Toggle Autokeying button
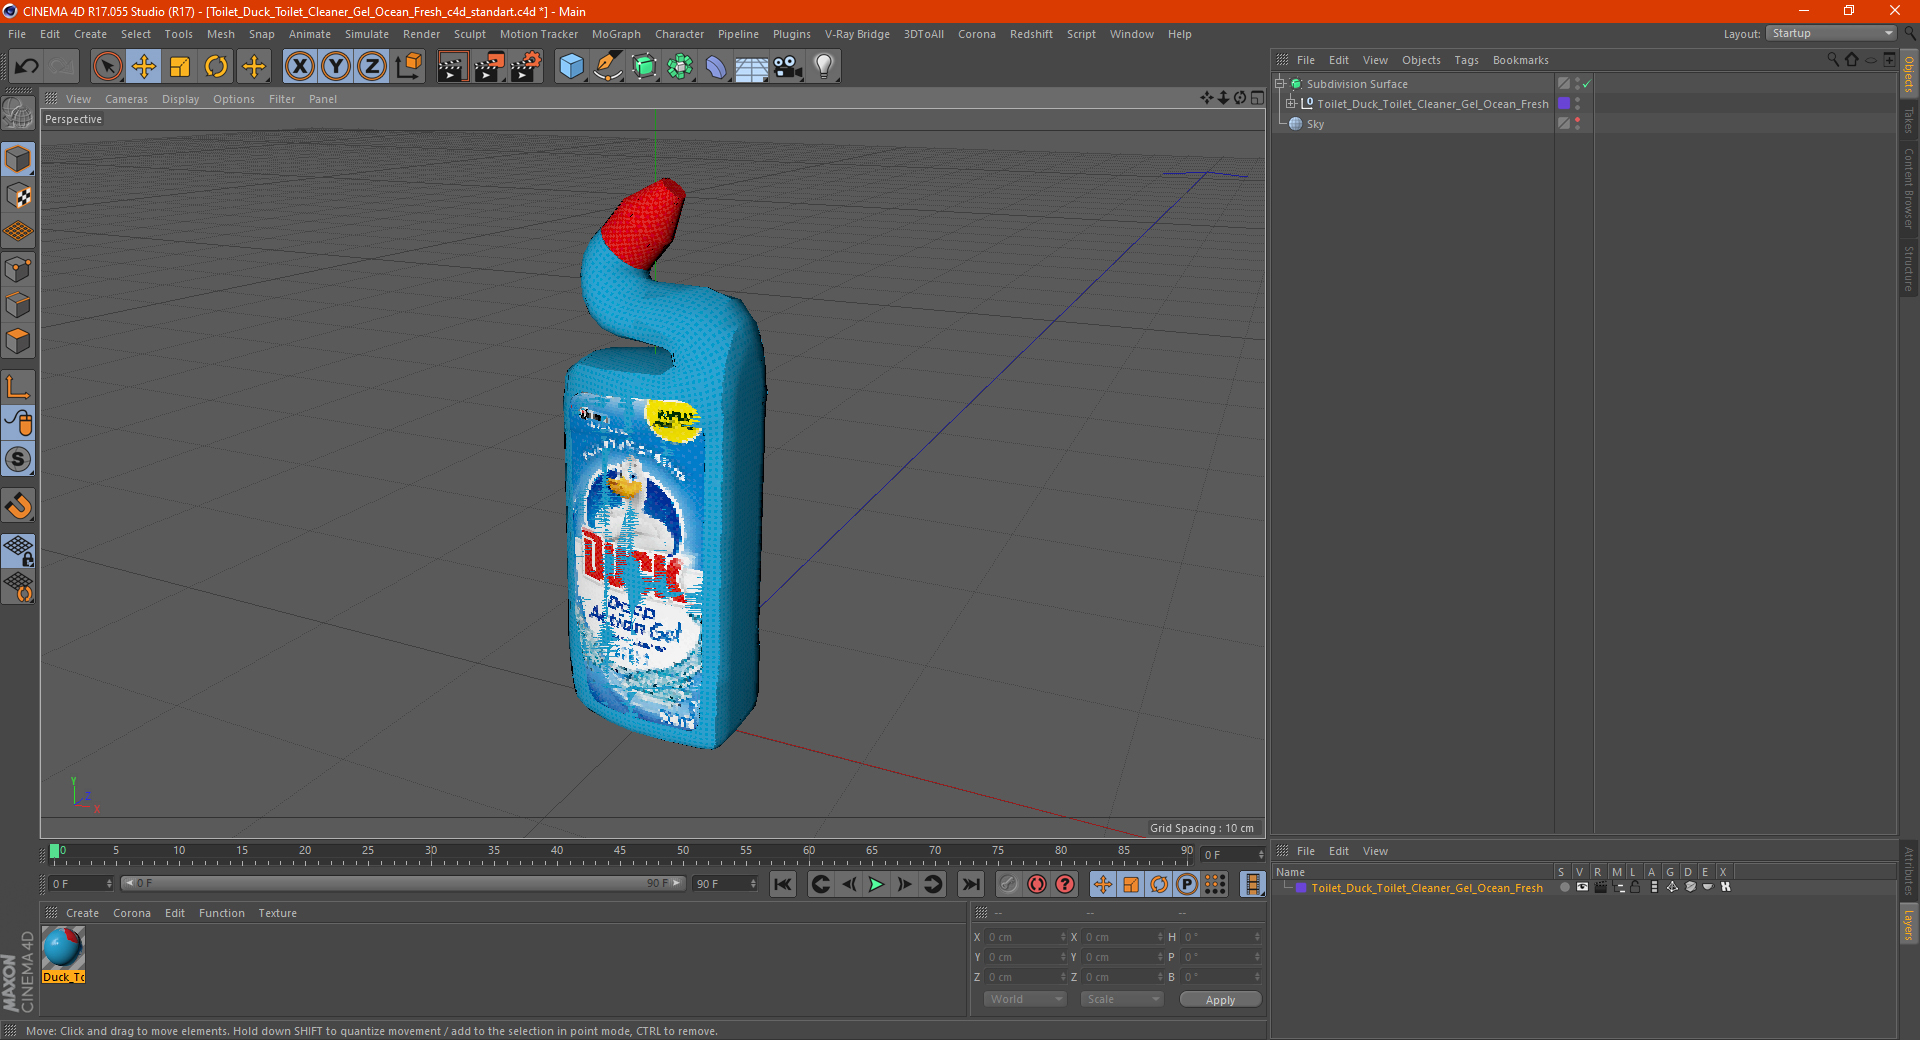The width and height of the screenshot is (1920, 1040). click(x=1037, y=884)
